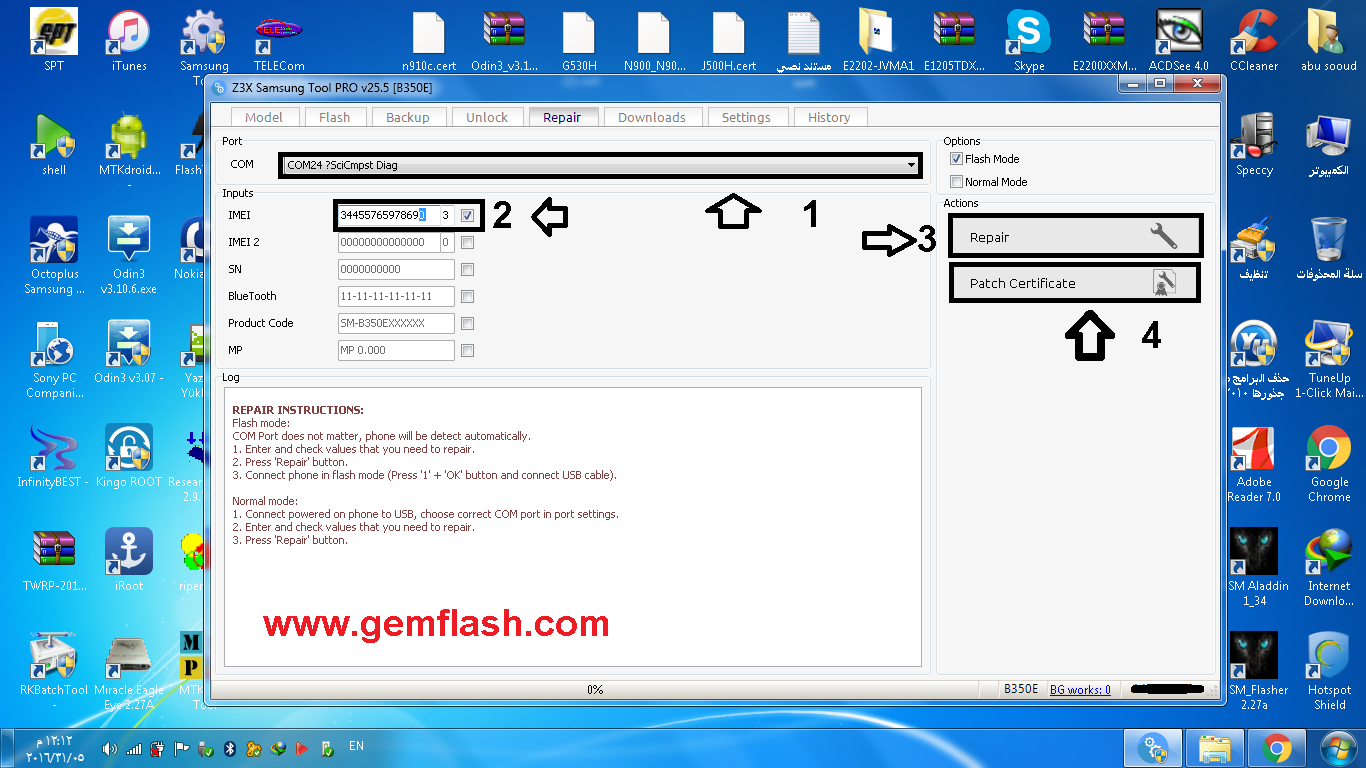Viewport: 1366px width, 768px height.
Task: Enable the BlueTooth checkbox
Action: click(467, 296)
